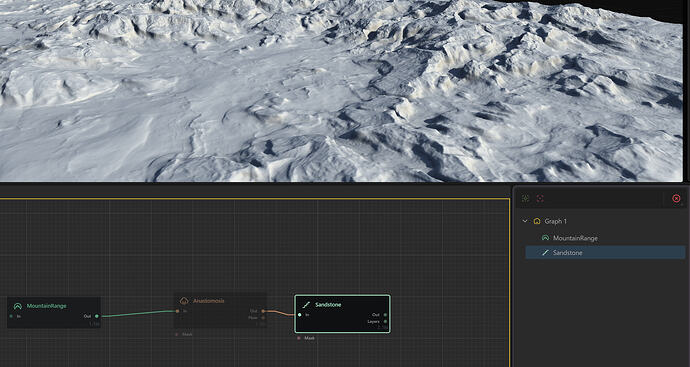Image resolution: width=690 pixels, height=367 pixels.
Task: Click the yellow Graph 1 icon in the tree
Action: (537, 221)
